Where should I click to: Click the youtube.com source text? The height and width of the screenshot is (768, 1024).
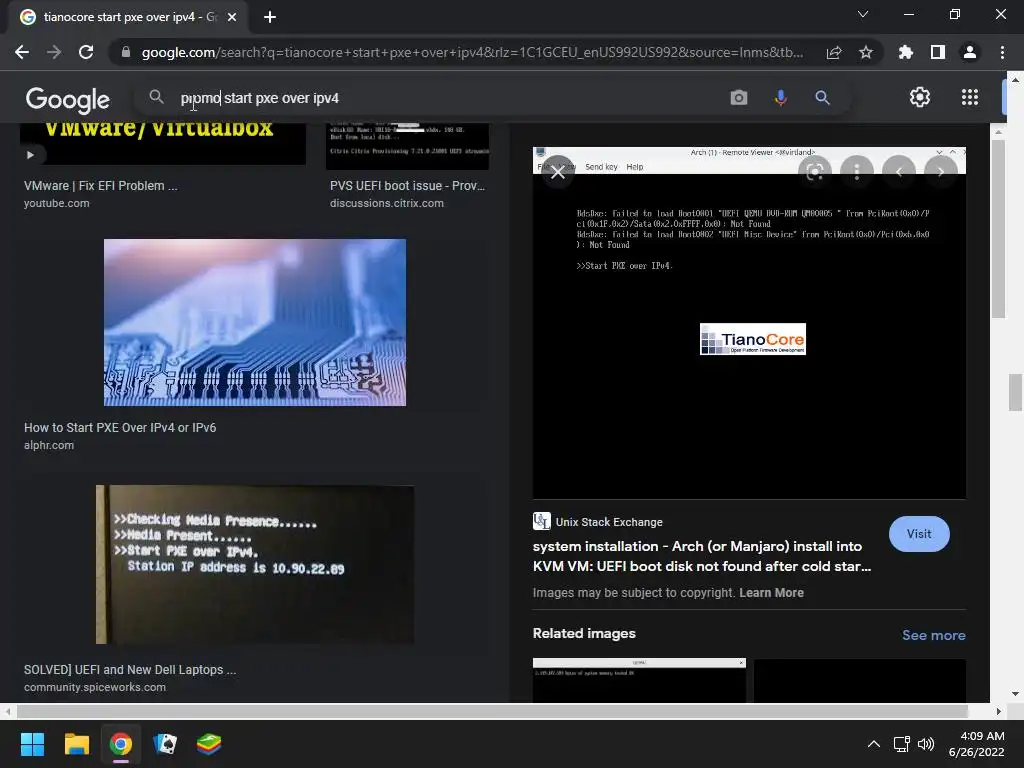pos(57,203)
